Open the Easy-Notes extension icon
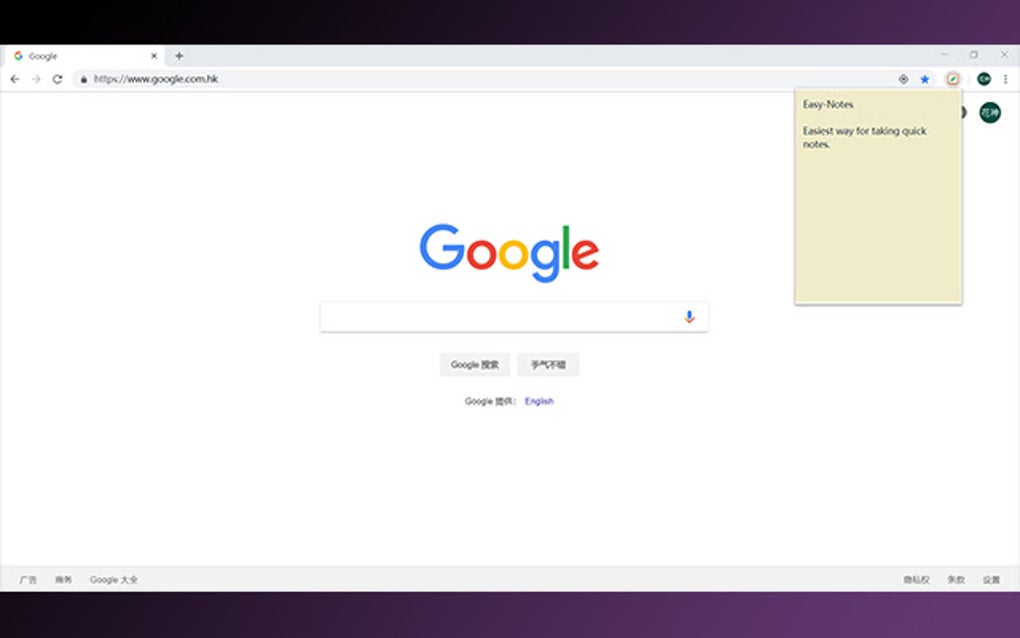The width and height of the screenshot is (1020, 638). 952,79
